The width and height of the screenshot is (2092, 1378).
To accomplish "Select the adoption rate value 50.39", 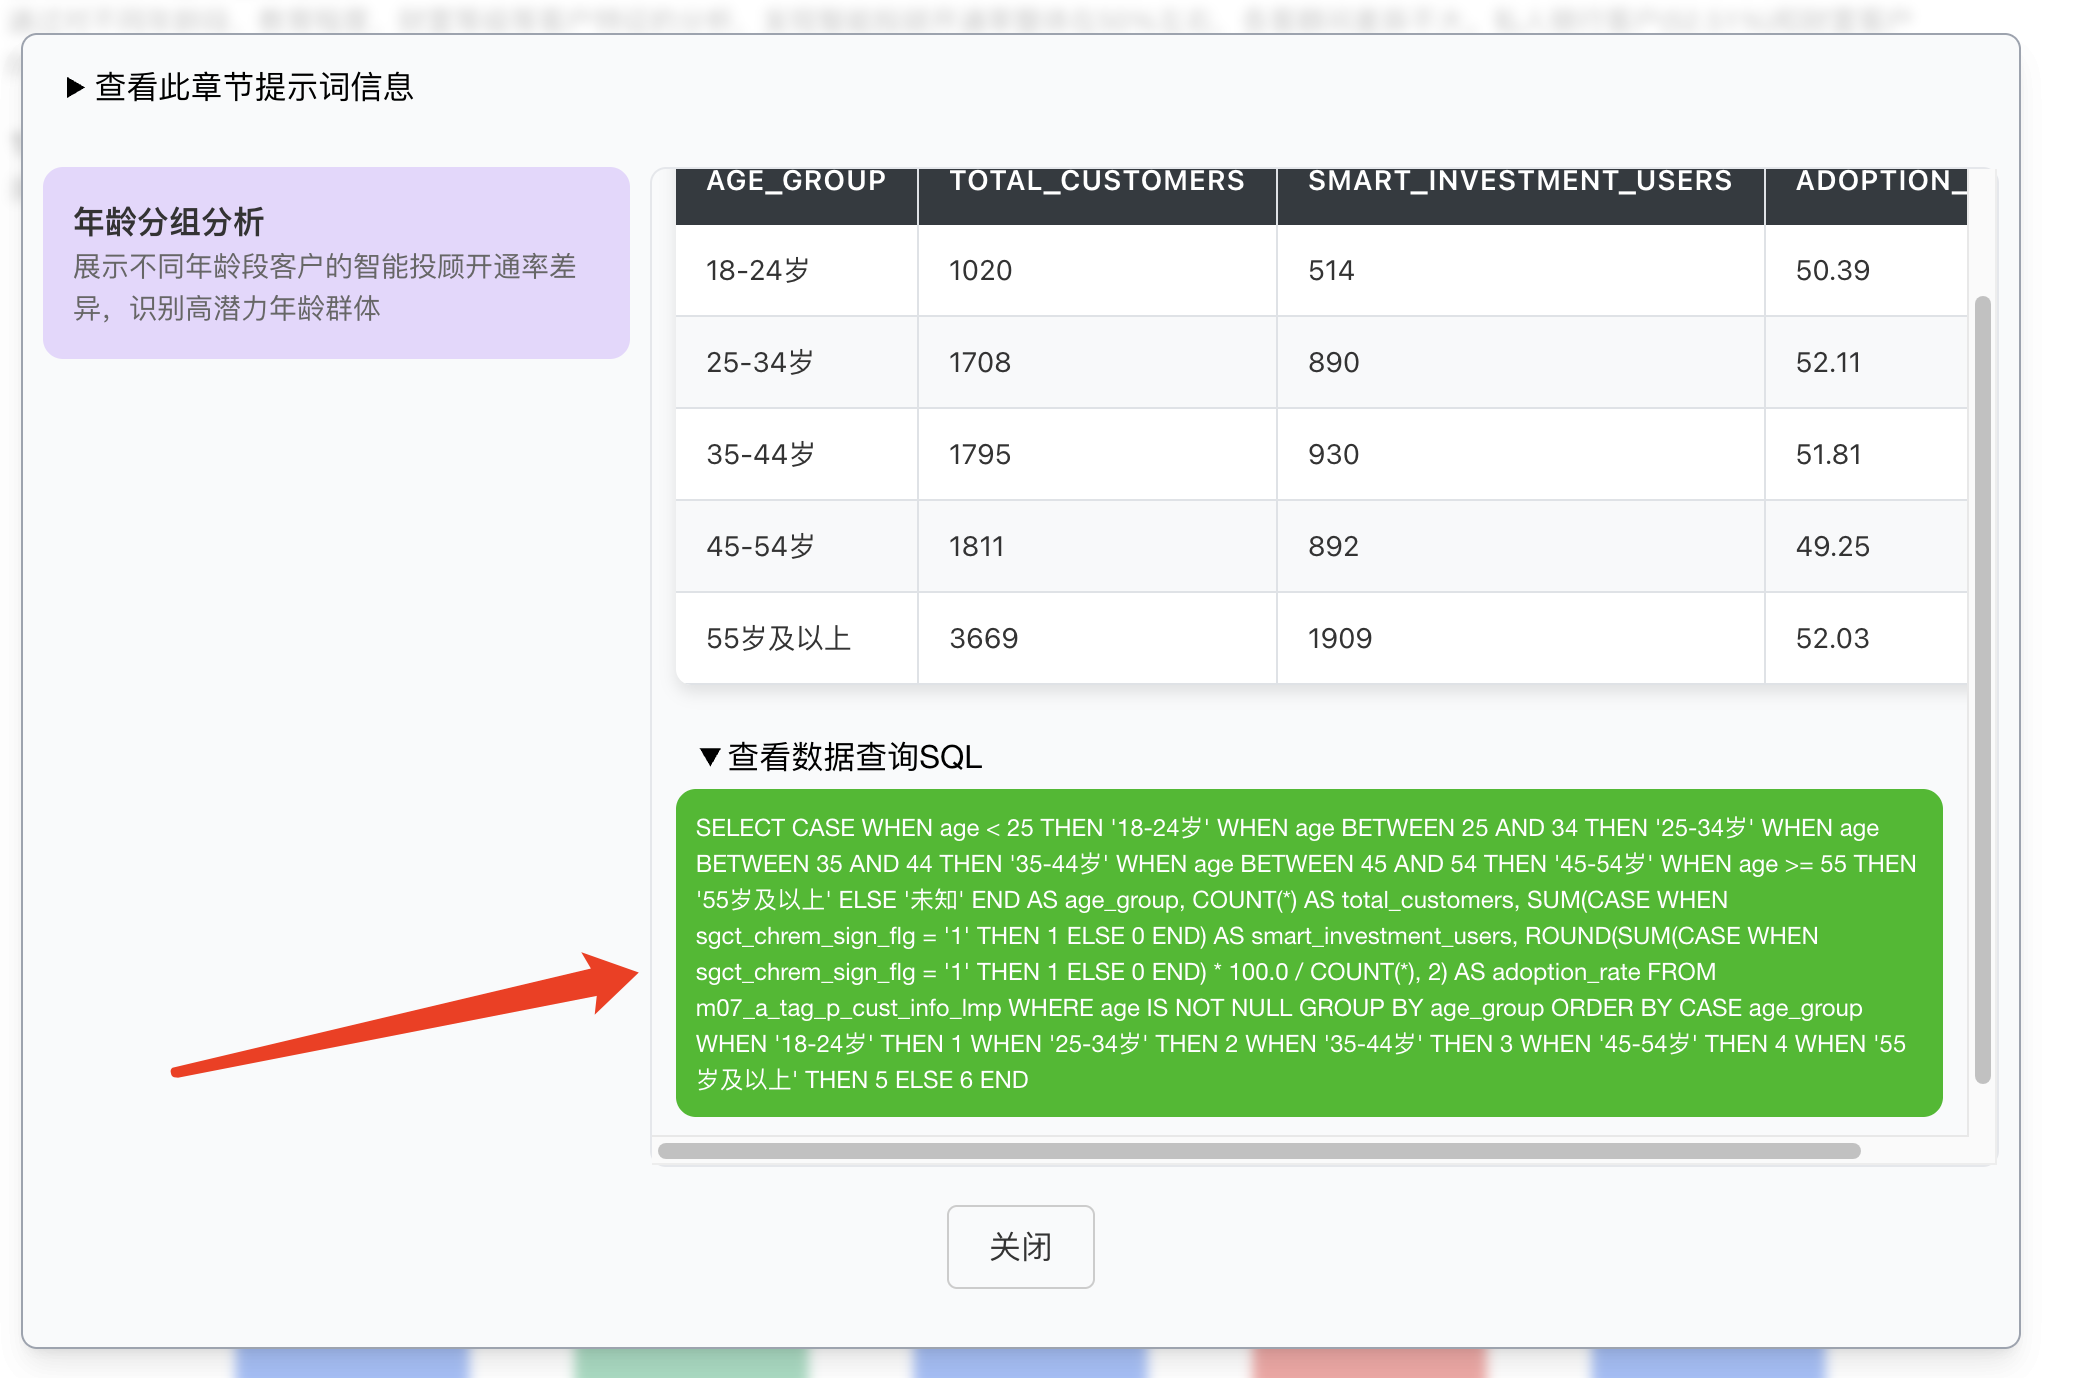I will pos(1833,270).
